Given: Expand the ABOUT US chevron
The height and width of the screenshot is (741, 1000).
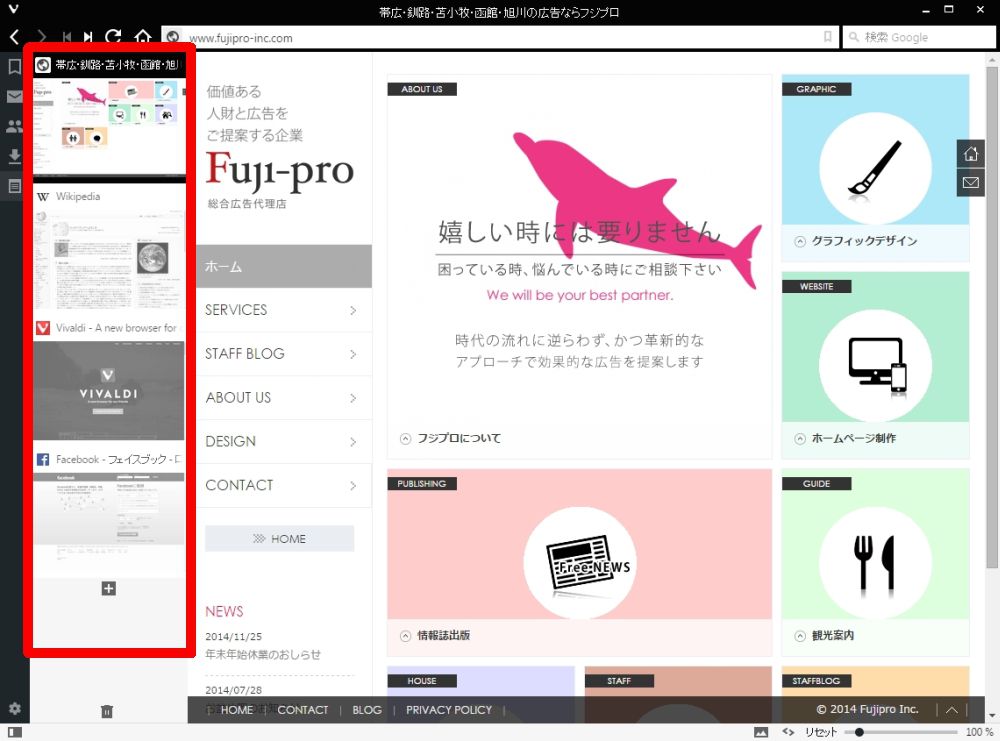Looking at the screenshot, I should 353,398.
